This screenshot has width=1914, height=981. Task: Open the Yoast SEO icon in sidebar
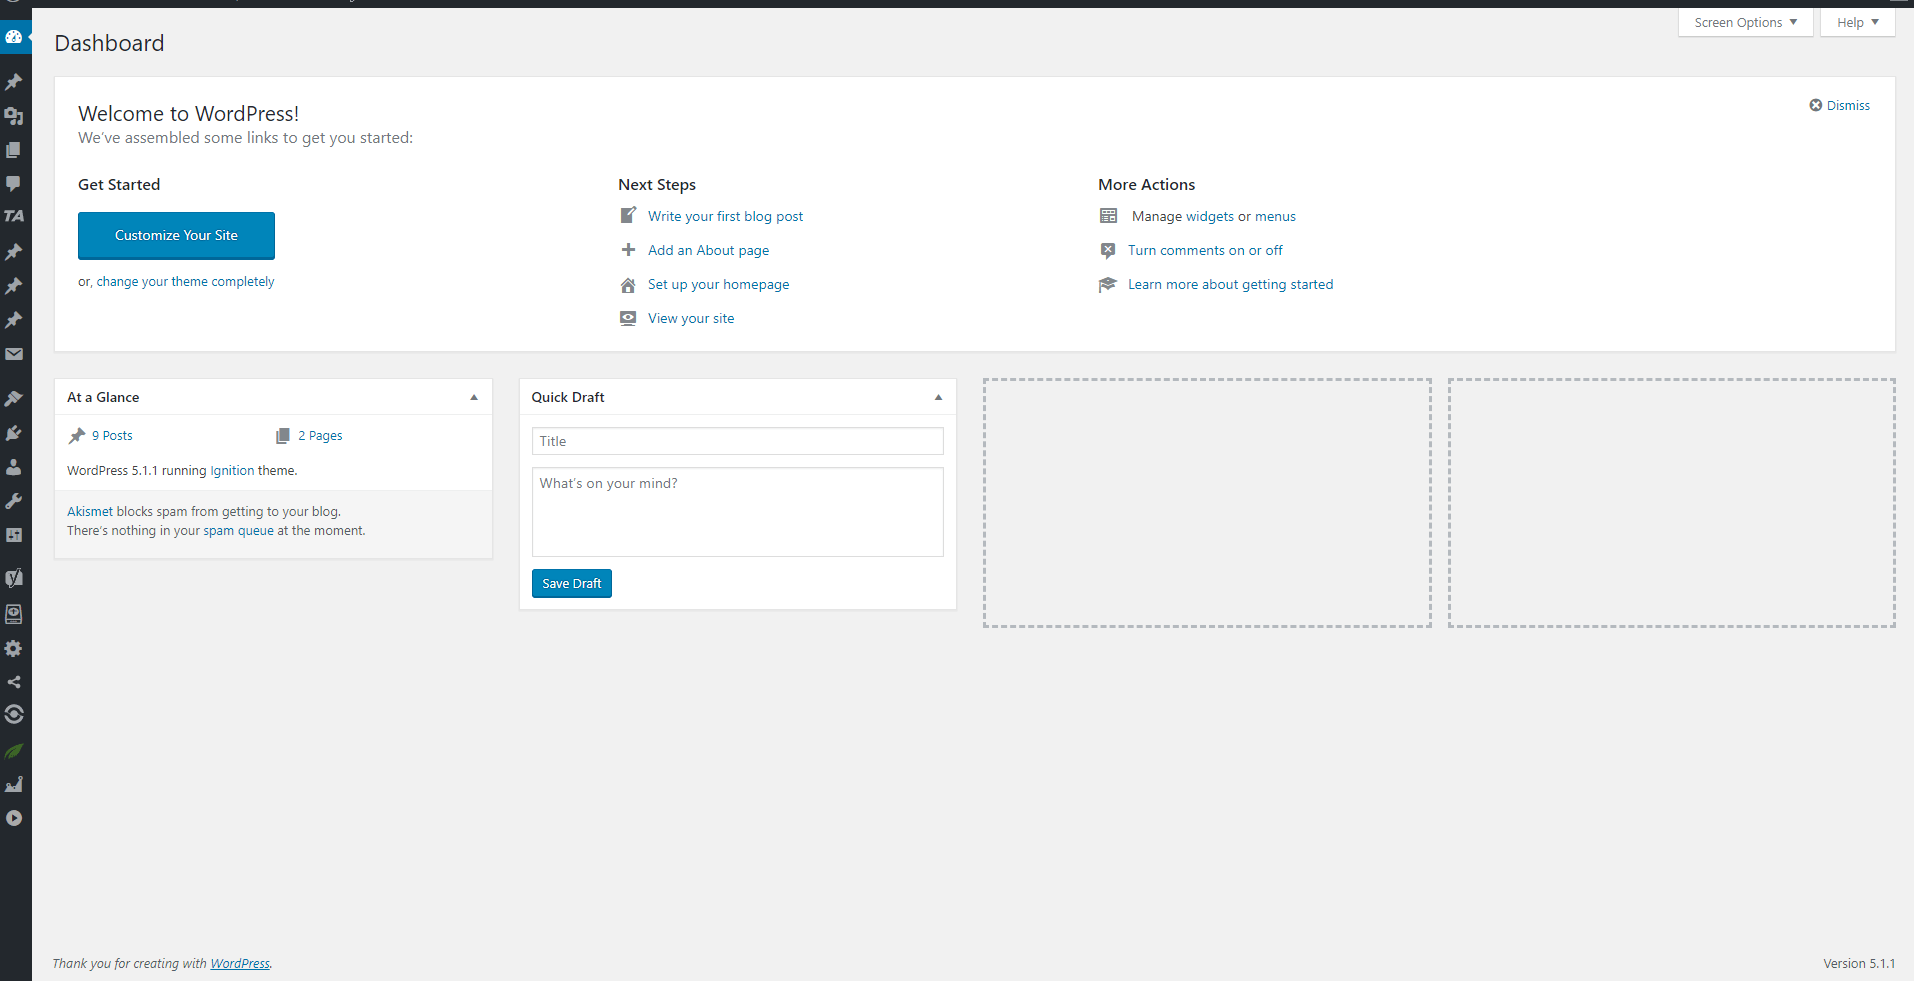[x=14, y=578]
